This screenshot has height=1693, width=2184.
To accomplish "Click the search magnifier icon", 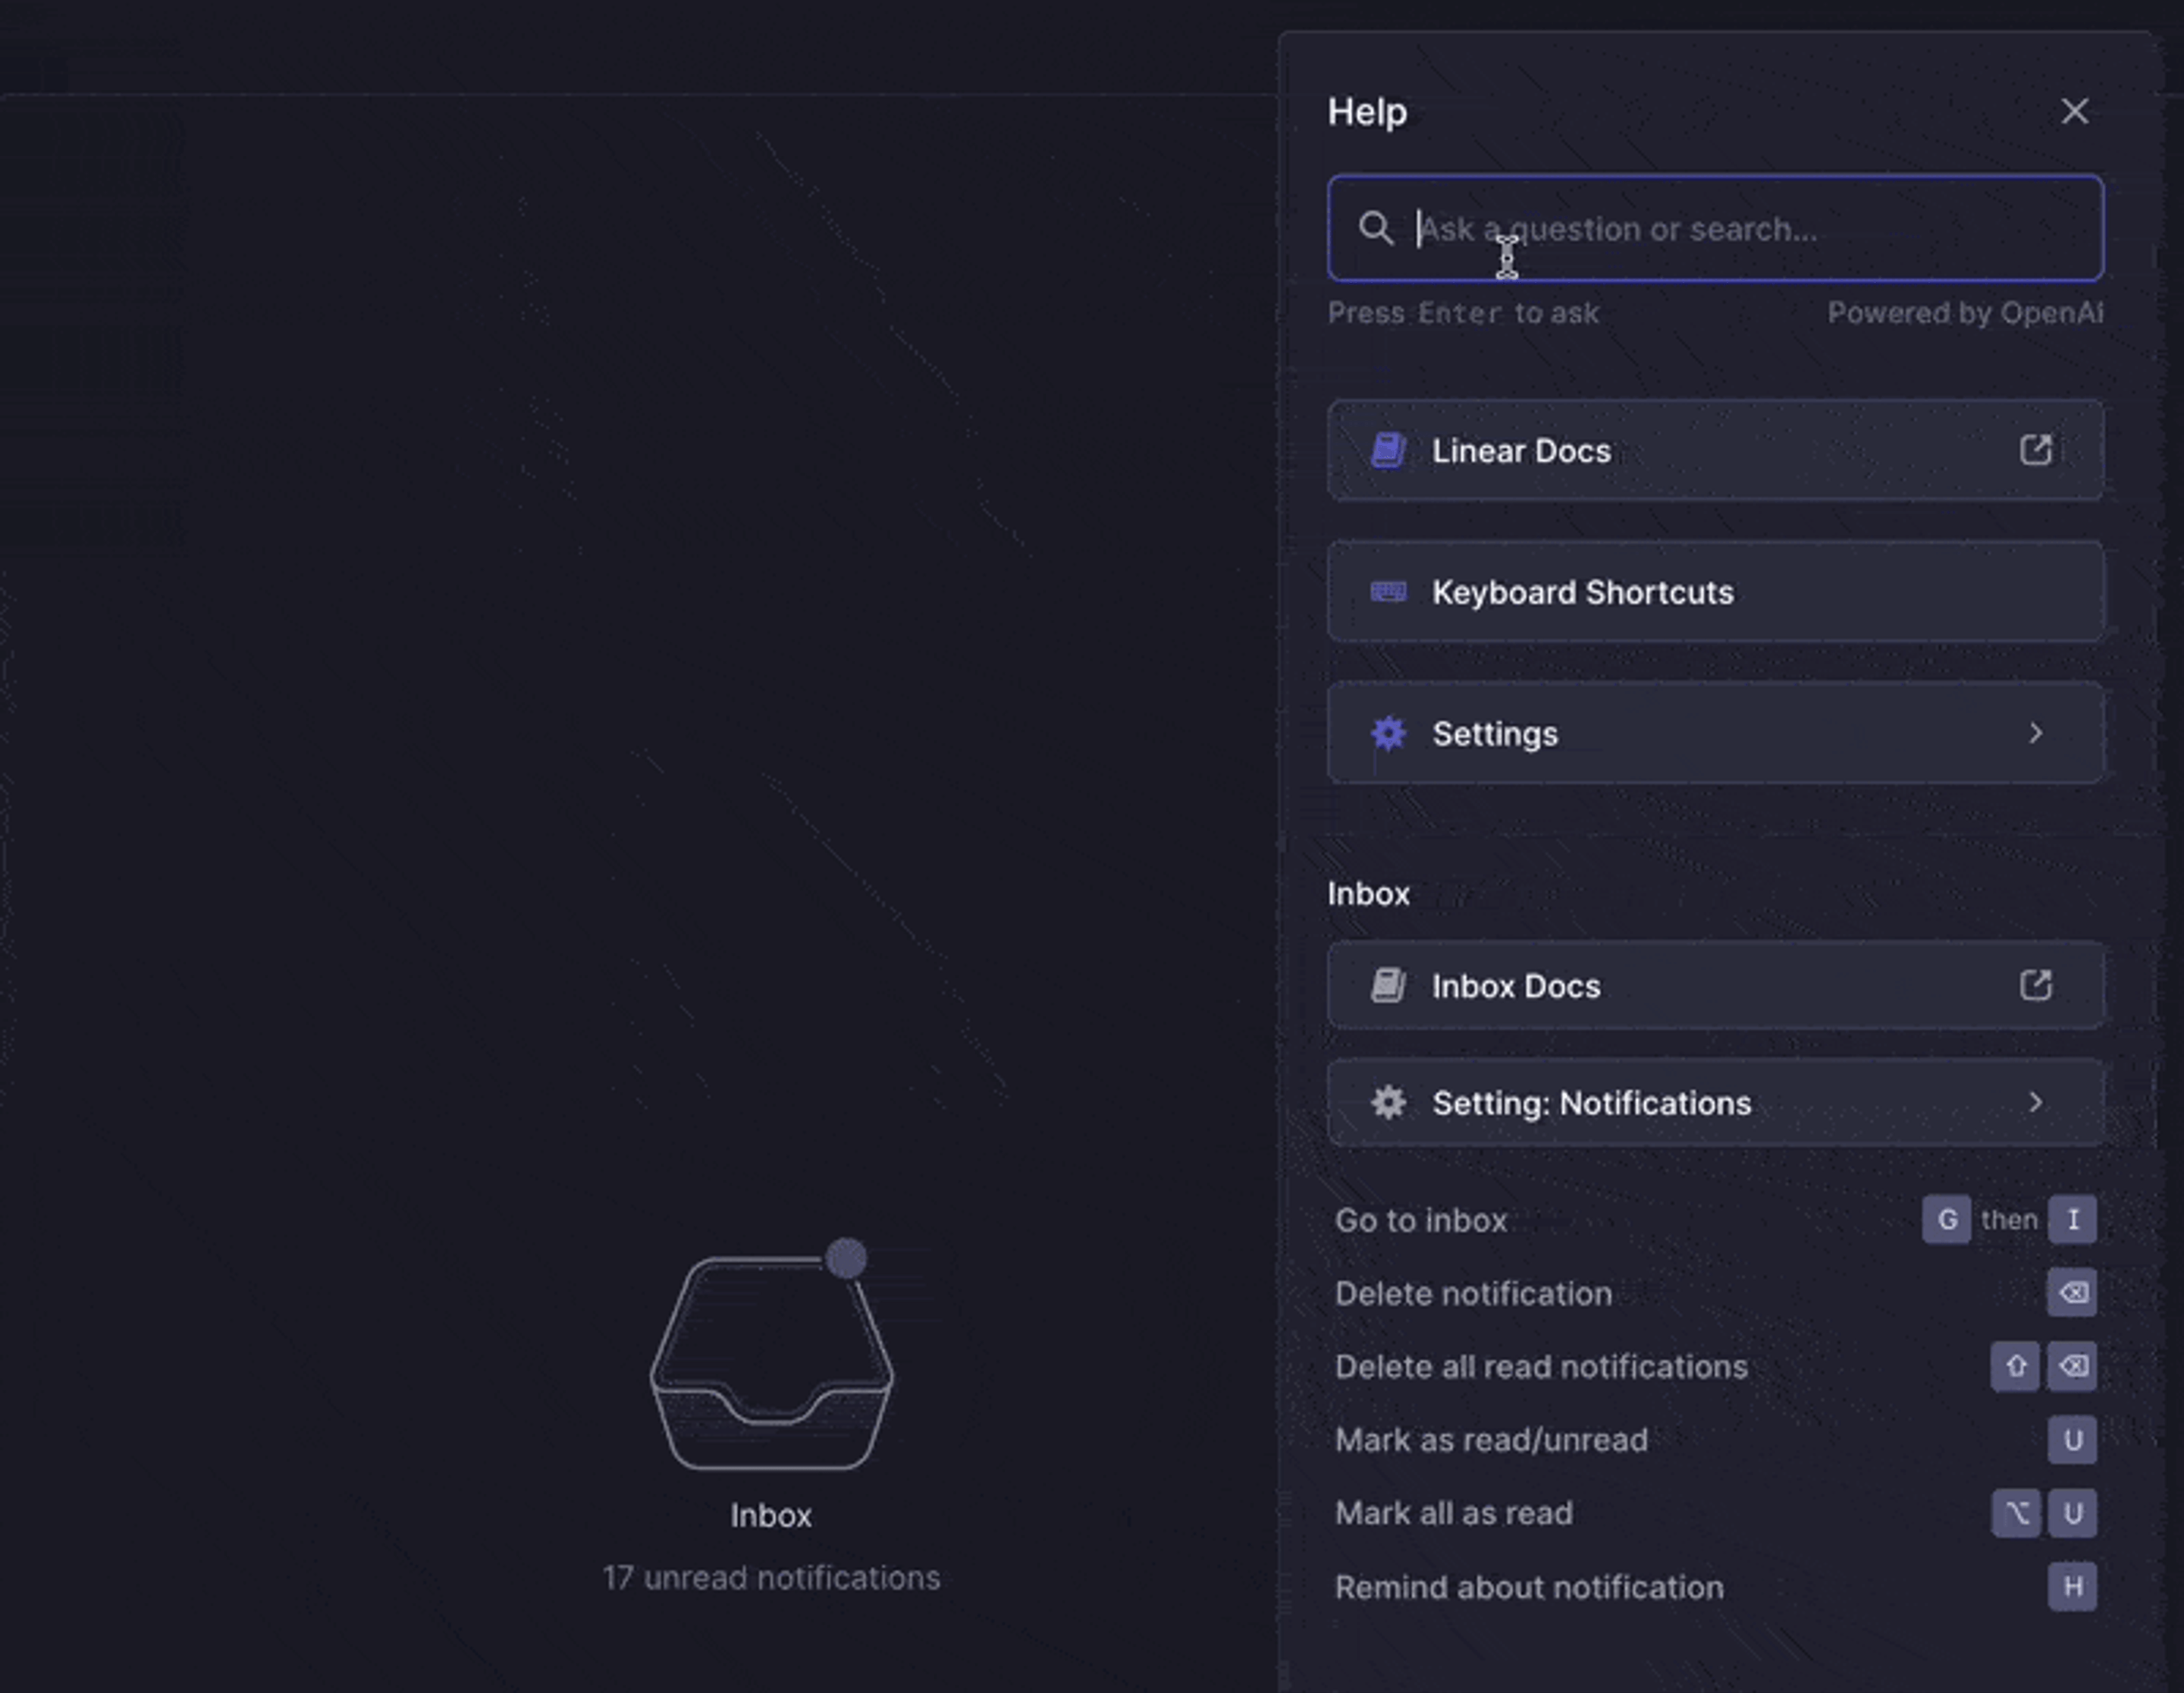I will [x=1375, y=228].
